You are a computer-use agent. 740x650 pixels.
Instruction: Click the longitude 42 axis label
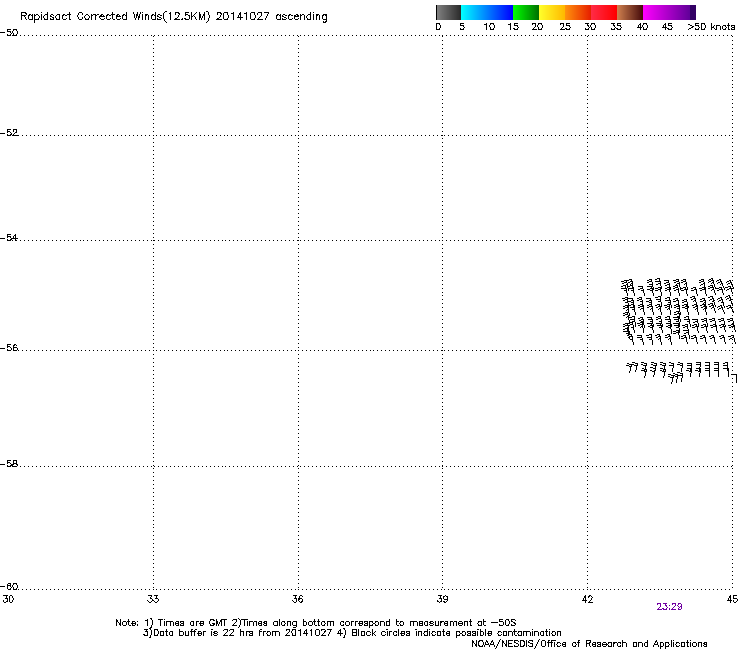tap(587, 599)
